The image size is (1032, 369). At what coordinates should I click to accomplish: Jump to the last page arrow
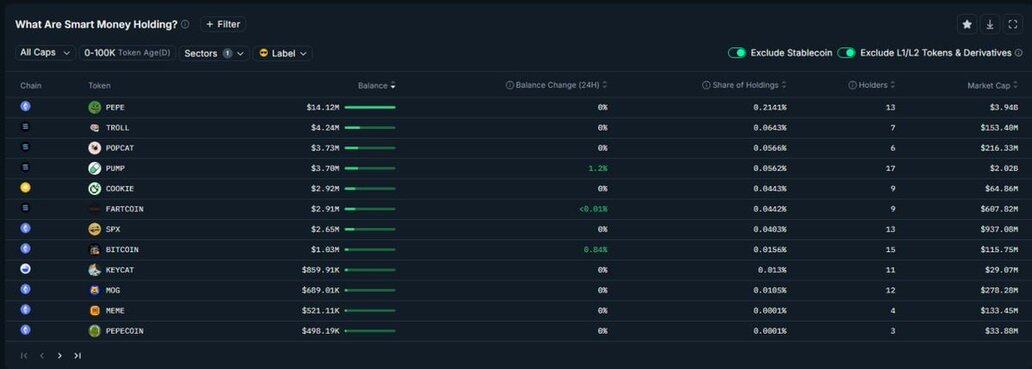78,356
